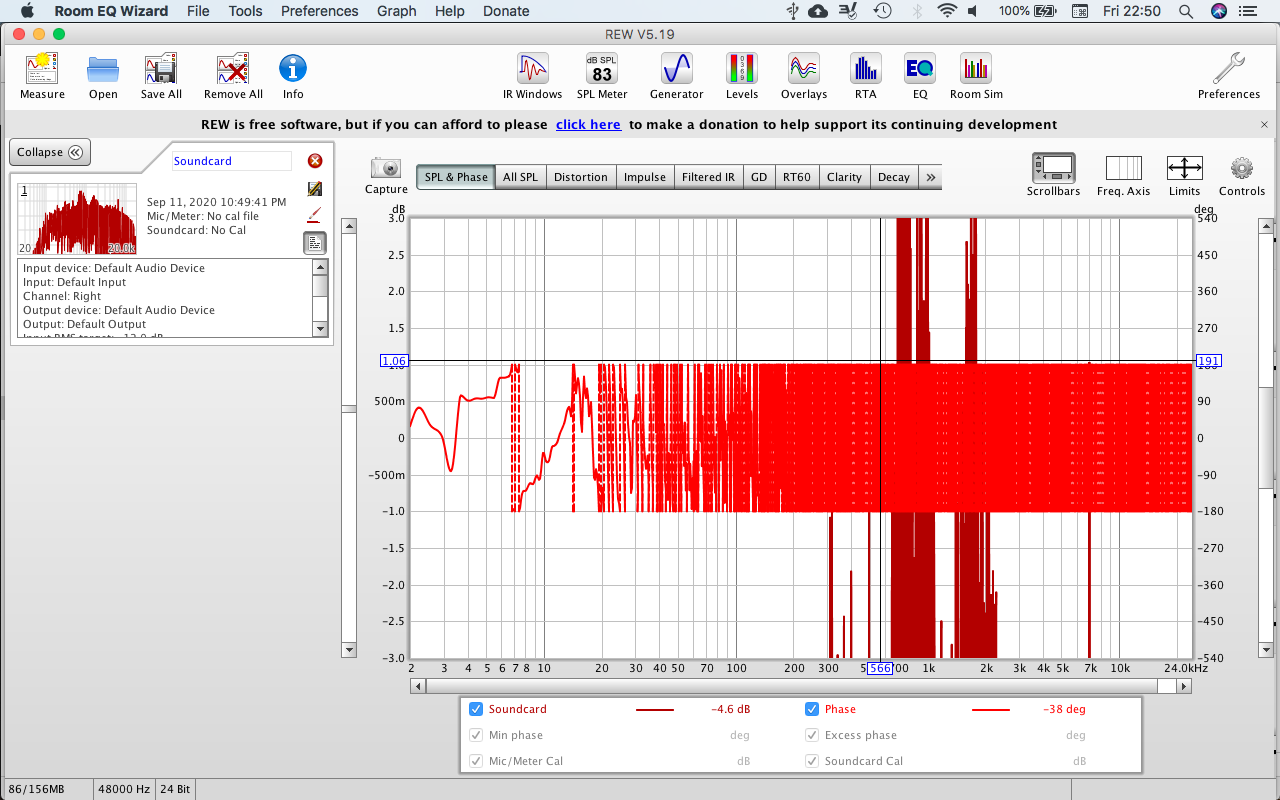Collapse the measurements panel
Screen dimensions: 1280x800
pos(50,152)
